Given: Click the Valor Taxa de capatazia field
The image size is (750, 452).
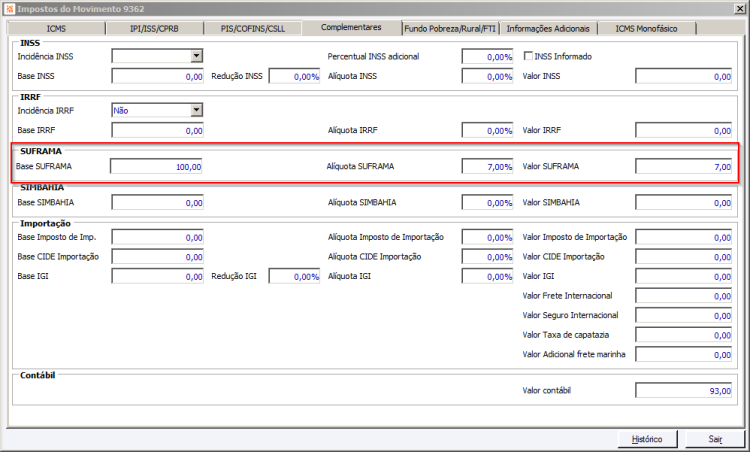Looking at the screenshot, I should tap(684, 335).
